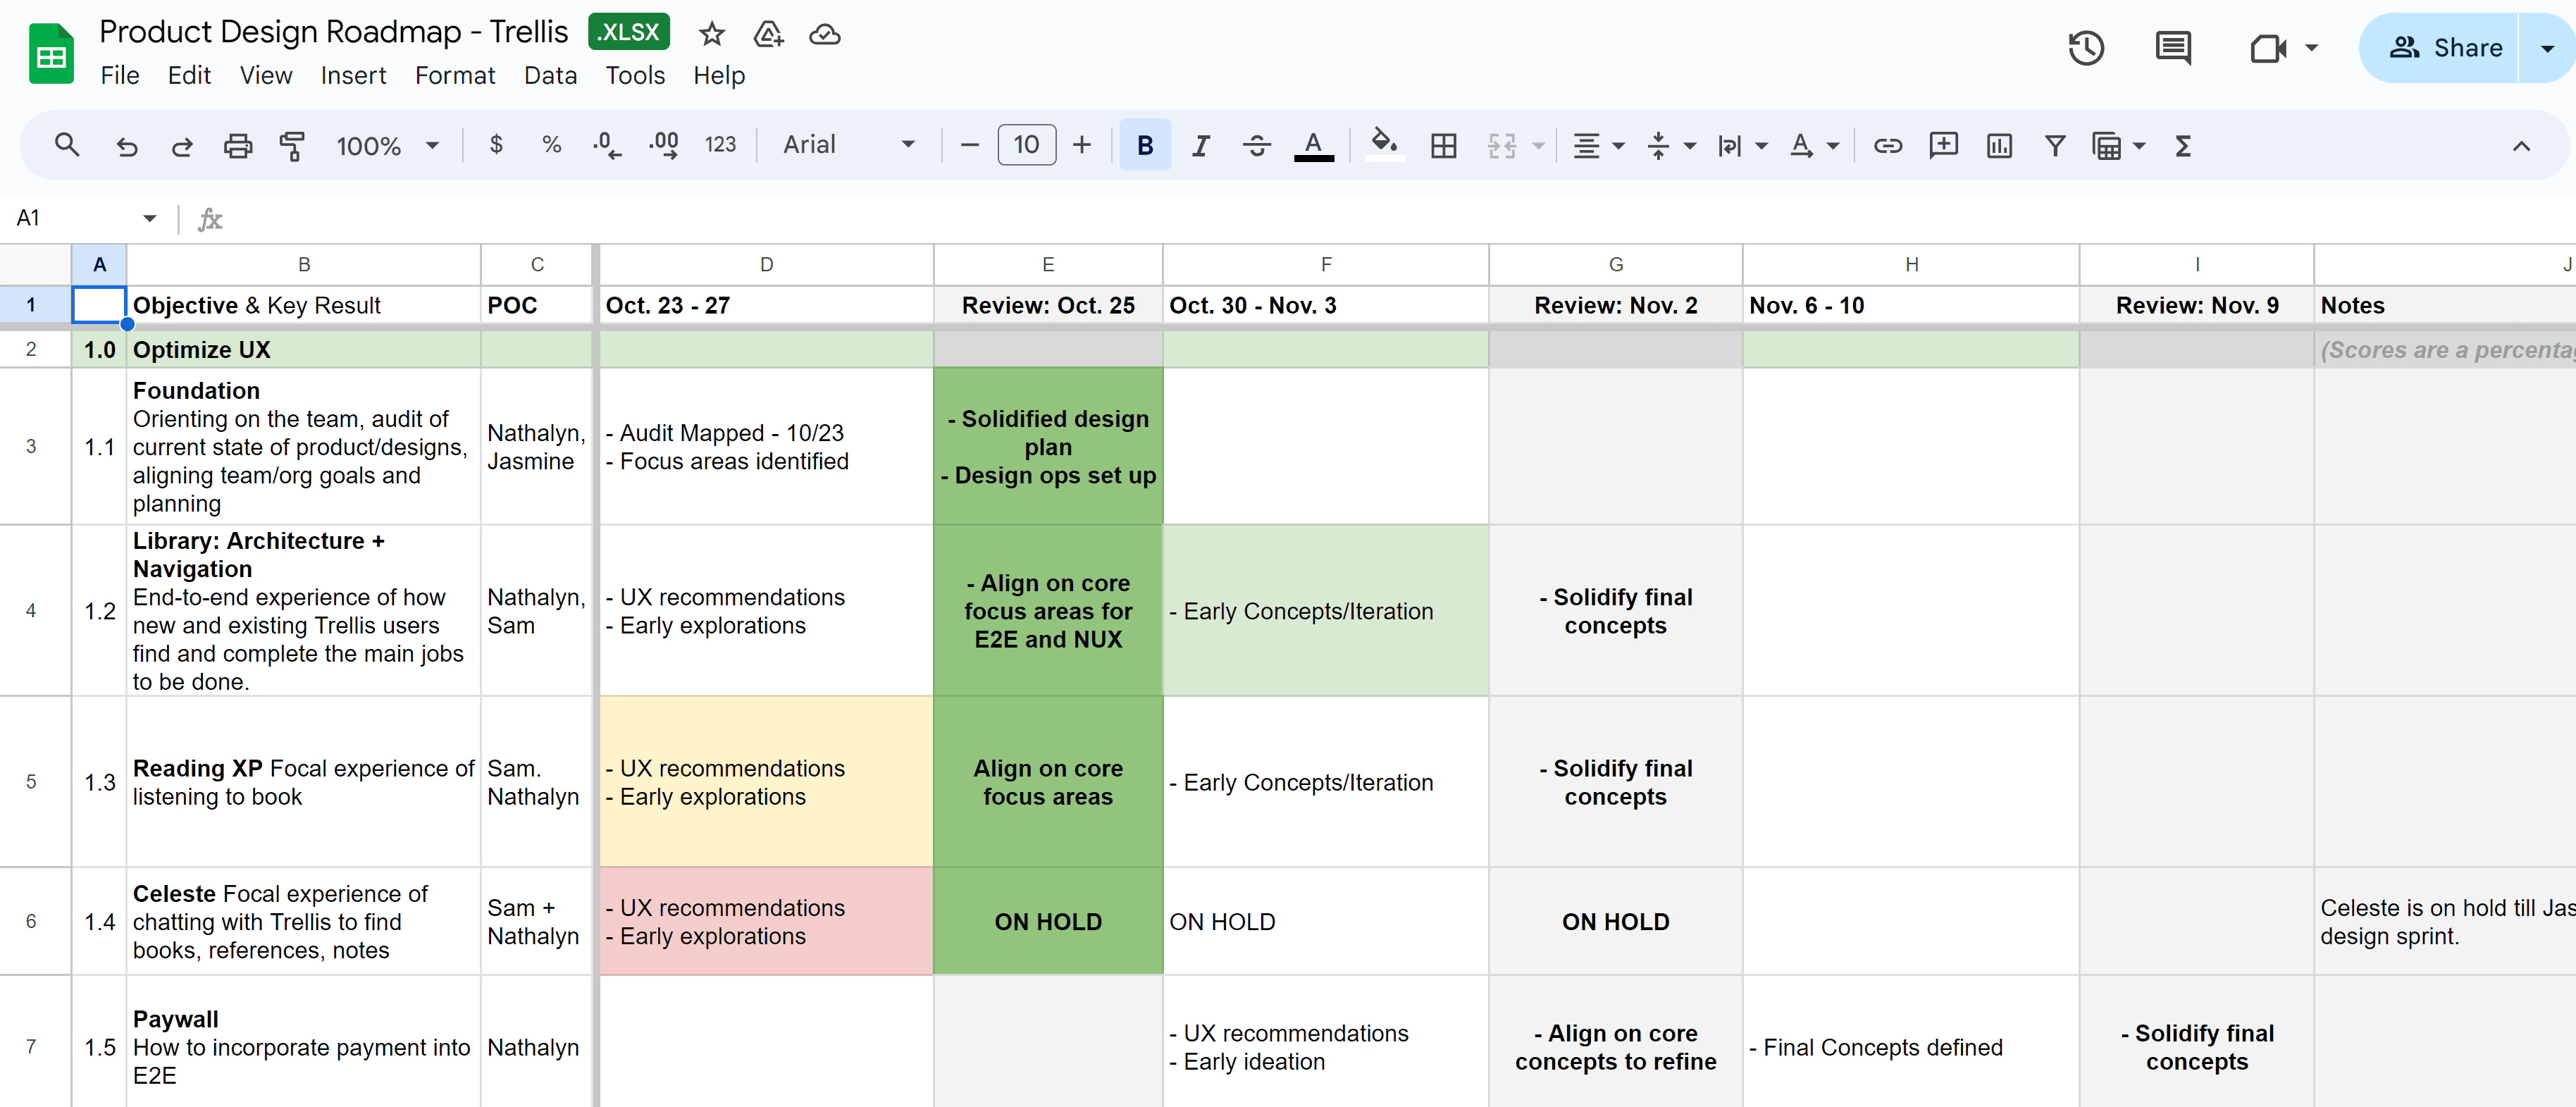Click the redo arrow icon
The height and width of the screenshot is (1107, 2576).
pyautogui.click(x=181, y=146)
